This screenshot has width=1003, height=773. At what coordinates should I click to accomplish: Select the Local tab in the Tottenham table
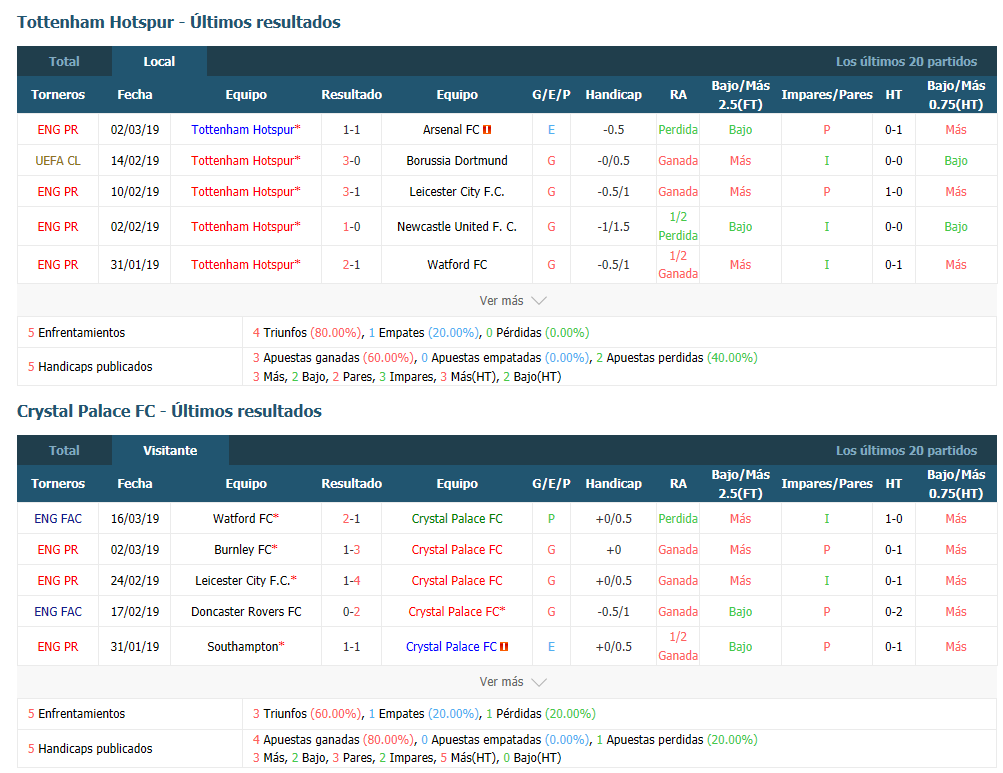159,61
